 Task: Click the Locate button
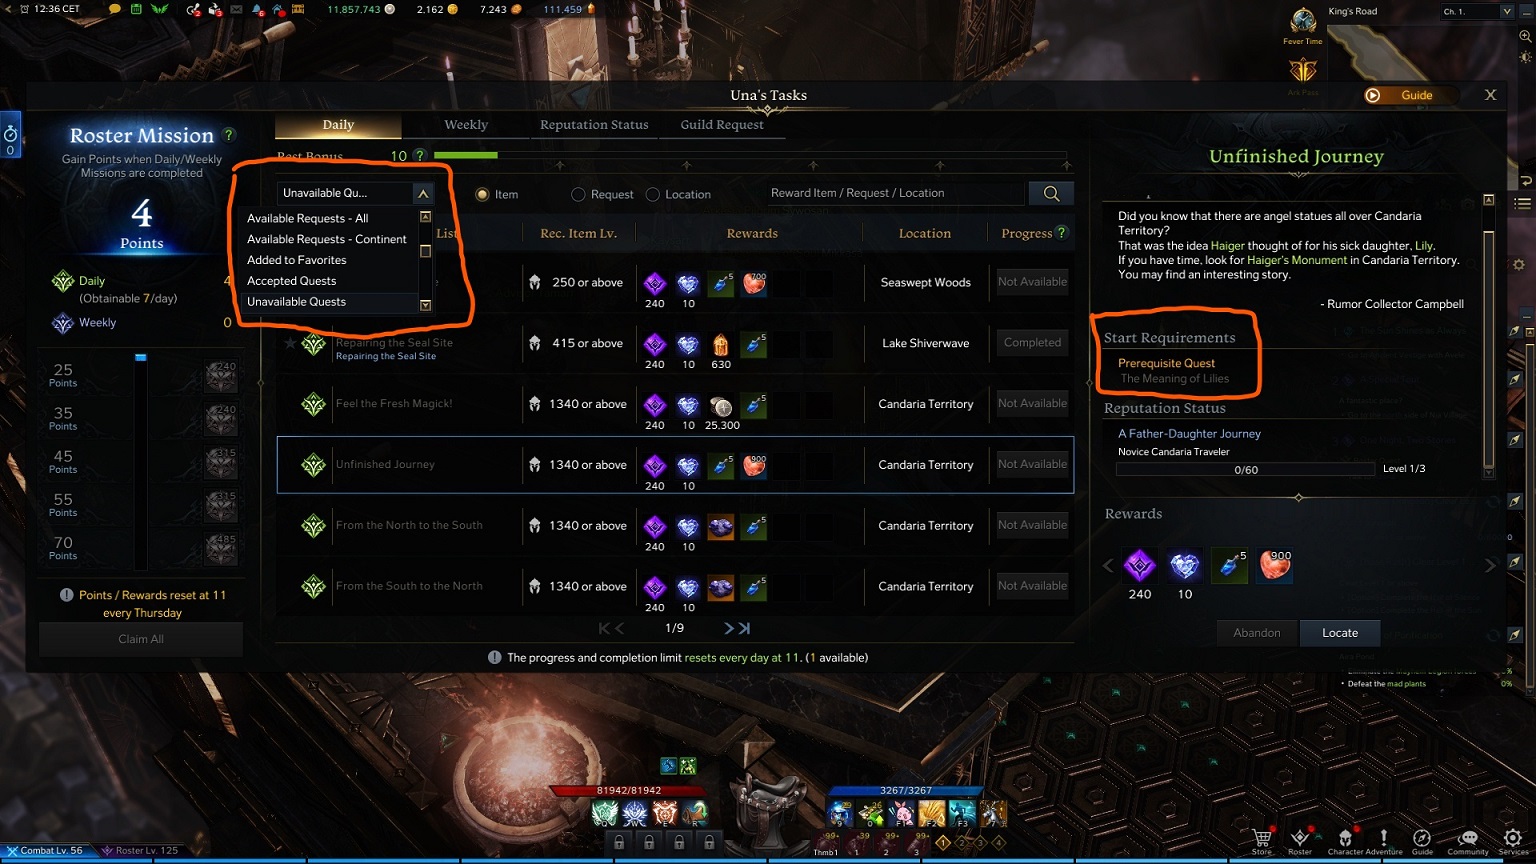(1340, 633)
